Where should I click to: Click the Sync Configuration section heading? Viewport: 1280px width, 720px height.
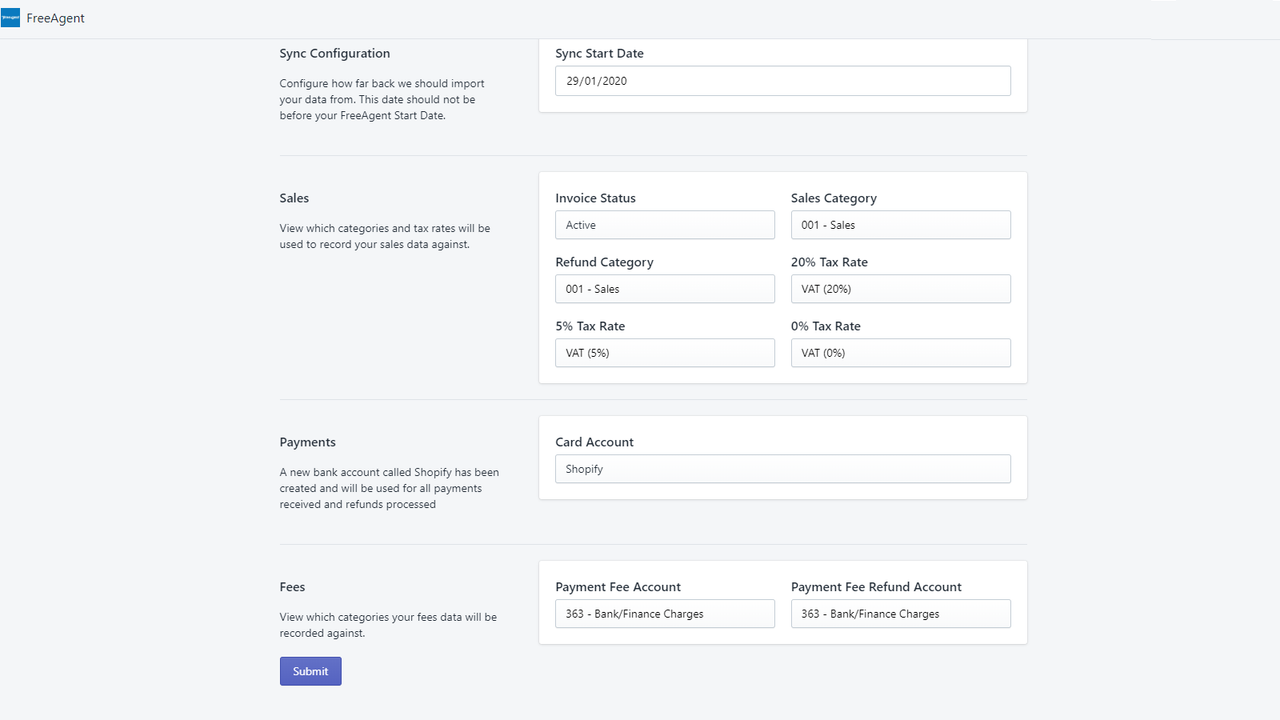coord(334,53)
